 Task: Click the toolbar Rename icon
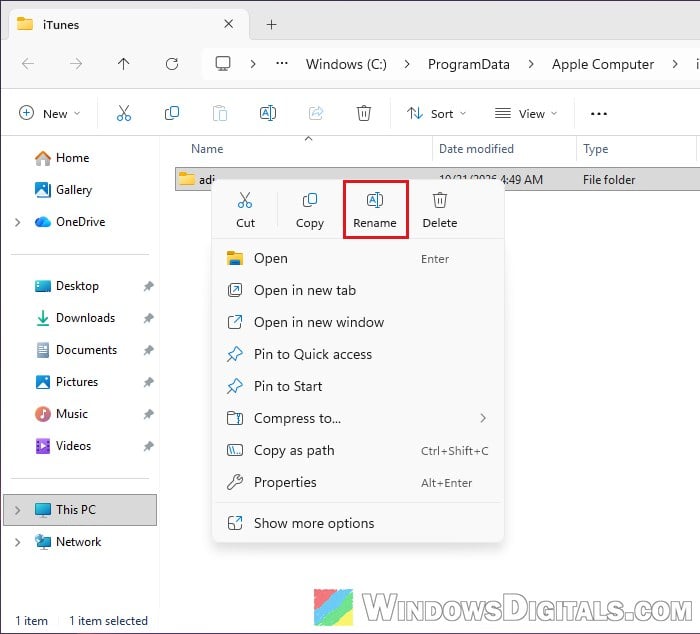(x=268, y=113)
